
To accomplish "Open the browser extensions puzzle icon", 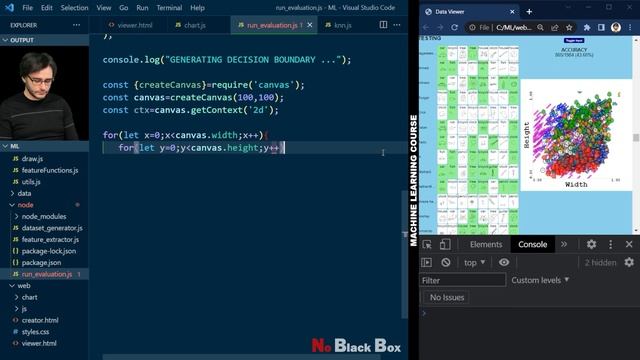I will coord(587,27).
